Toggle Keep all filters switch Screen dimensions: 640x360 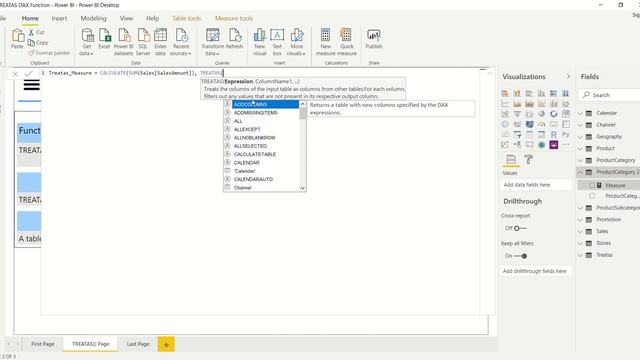520,256
